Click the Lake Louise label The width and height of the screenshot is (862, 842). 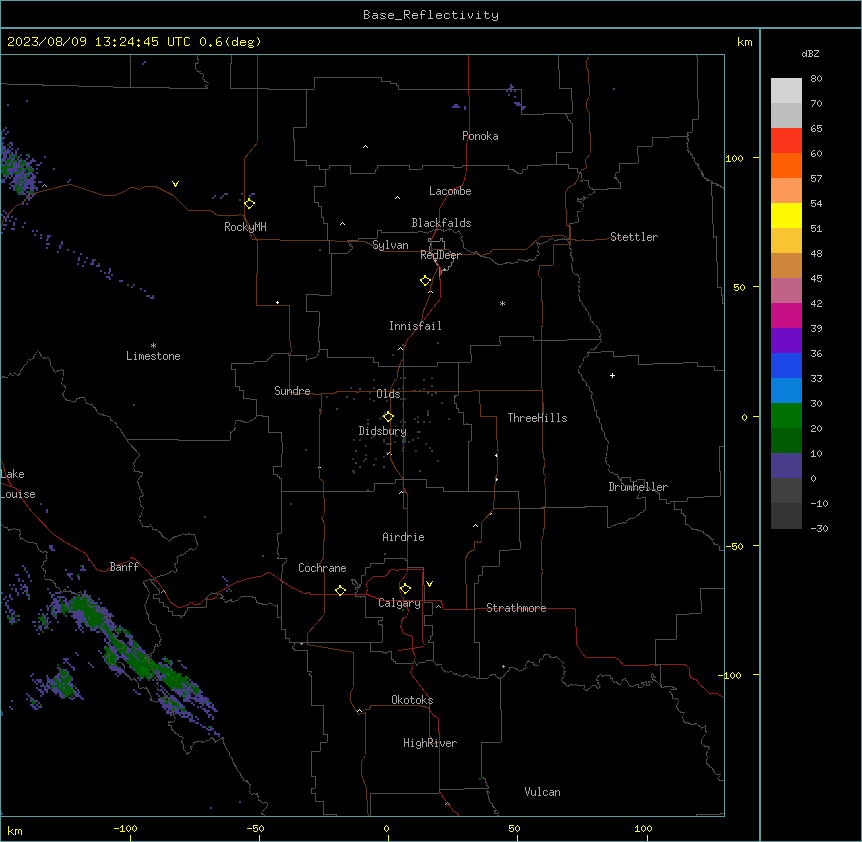(18, 484)
